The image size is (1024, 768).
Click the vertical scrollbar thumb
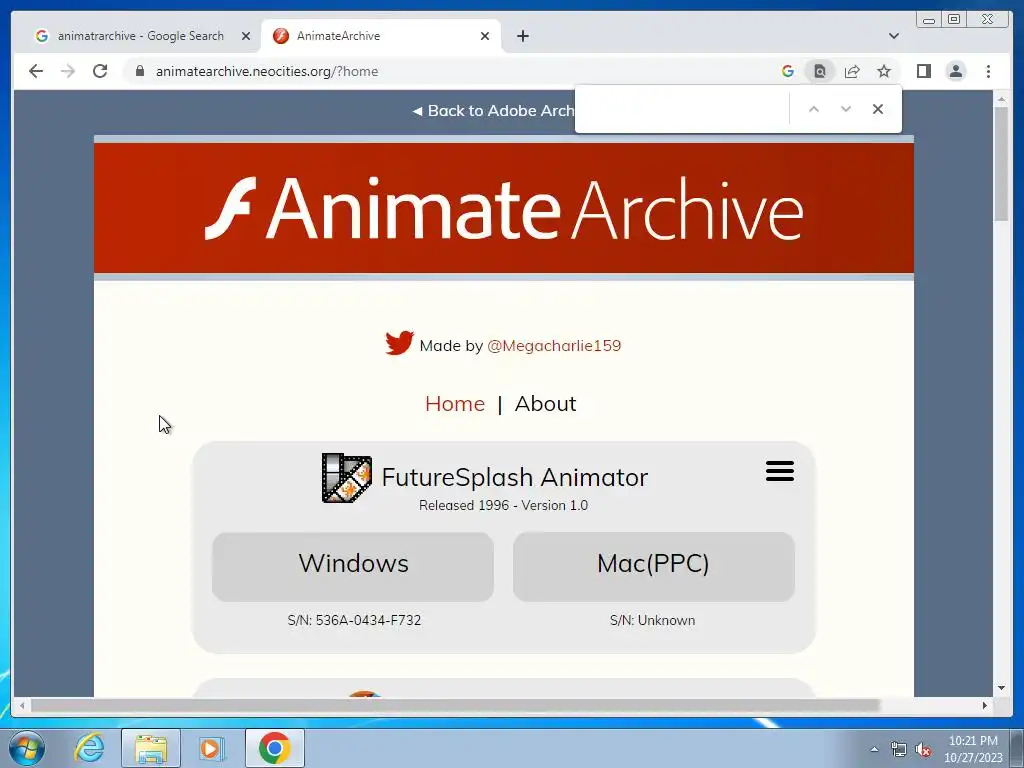(1001, 163)
